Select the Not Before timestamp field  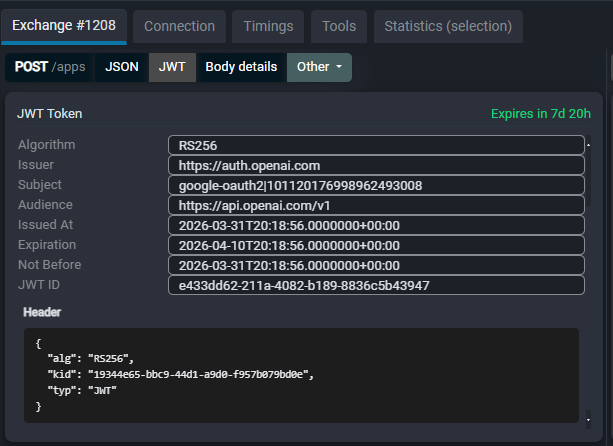tap(376, 265)
